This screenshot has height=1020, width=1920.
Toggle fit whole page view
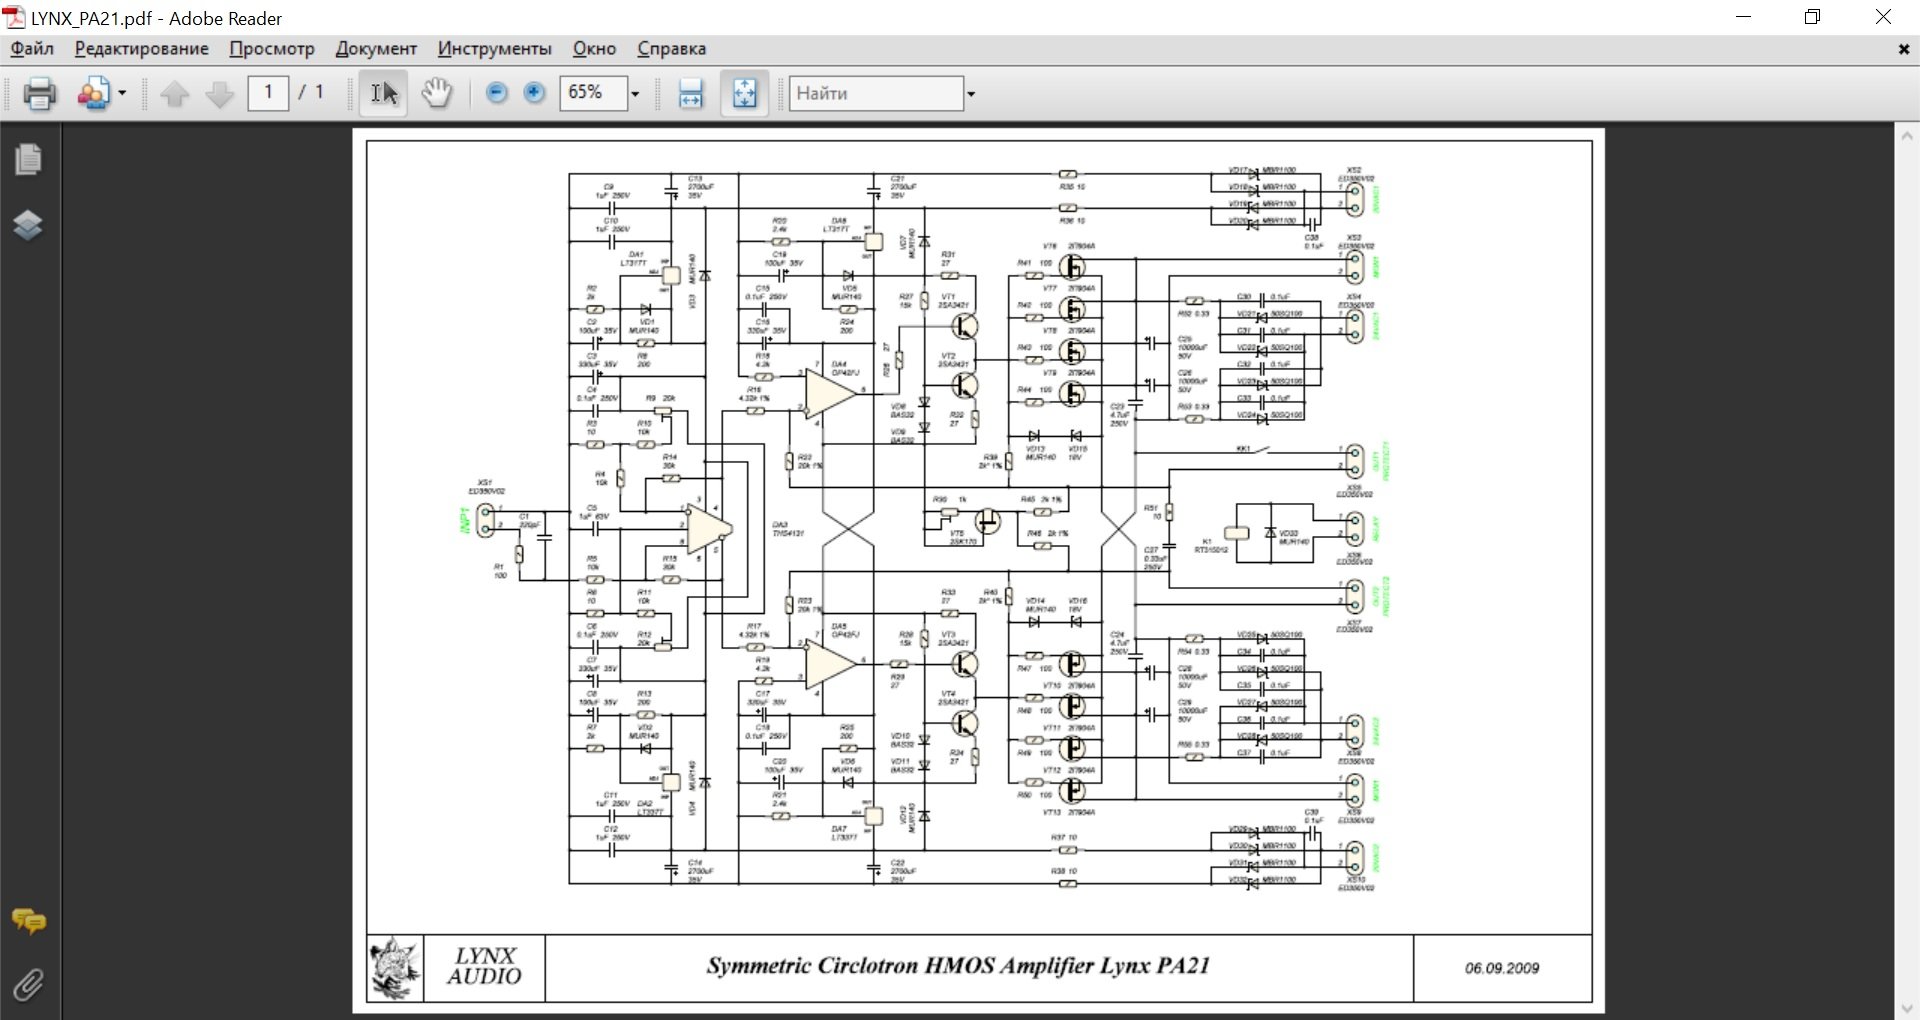[745, 94]
